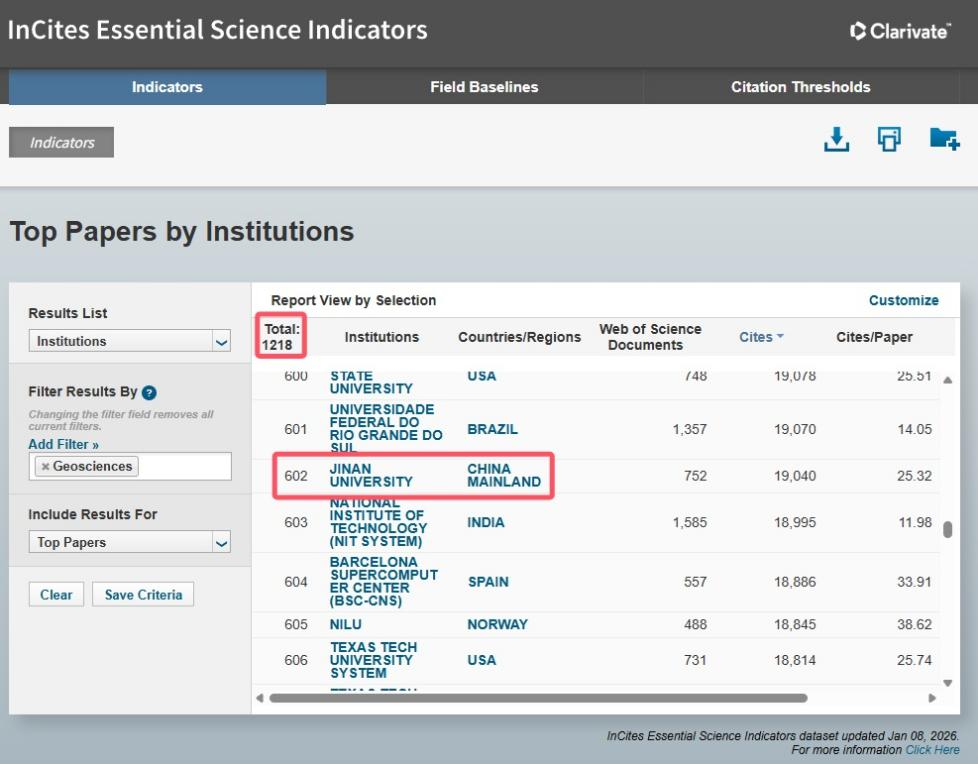Click the download report icon
This screenshot has width=978, height=764.
click(x=836, y=140)
